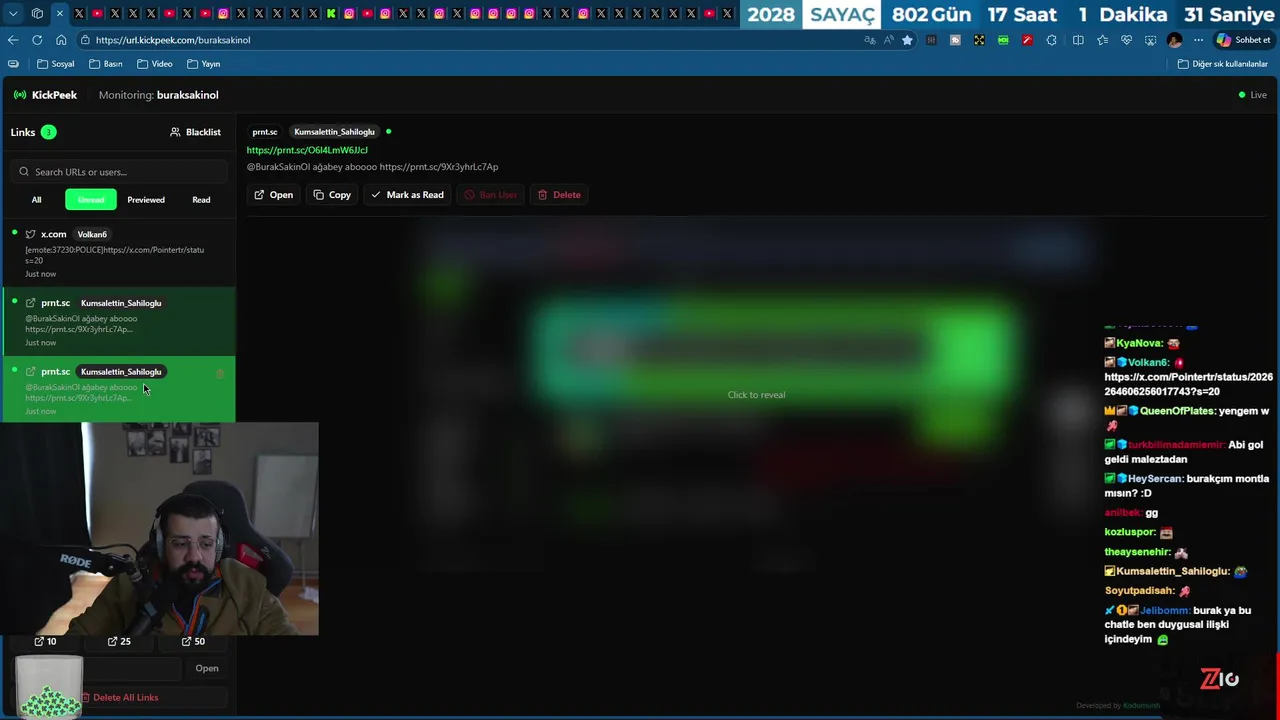The image size is (1280, 720).
Task: Open the tab search dropdown arrow
Action: pyautogui.click(x=13, y=14)
